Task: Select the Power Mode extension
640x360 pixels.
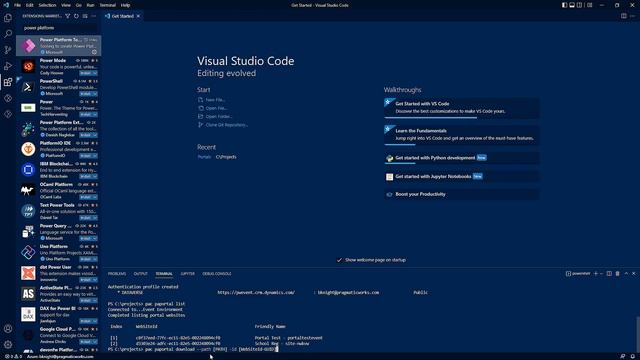Action: (58, 66)
